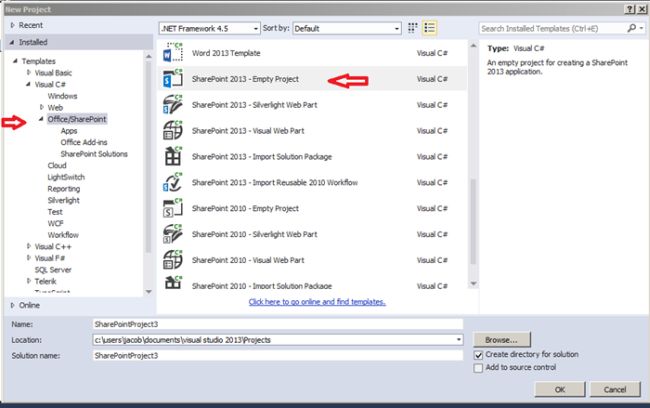Select the Workflow category
Image resolution: width=650 pixels, height=408 pixels.
pyautogui.click(x=63, y=235)
